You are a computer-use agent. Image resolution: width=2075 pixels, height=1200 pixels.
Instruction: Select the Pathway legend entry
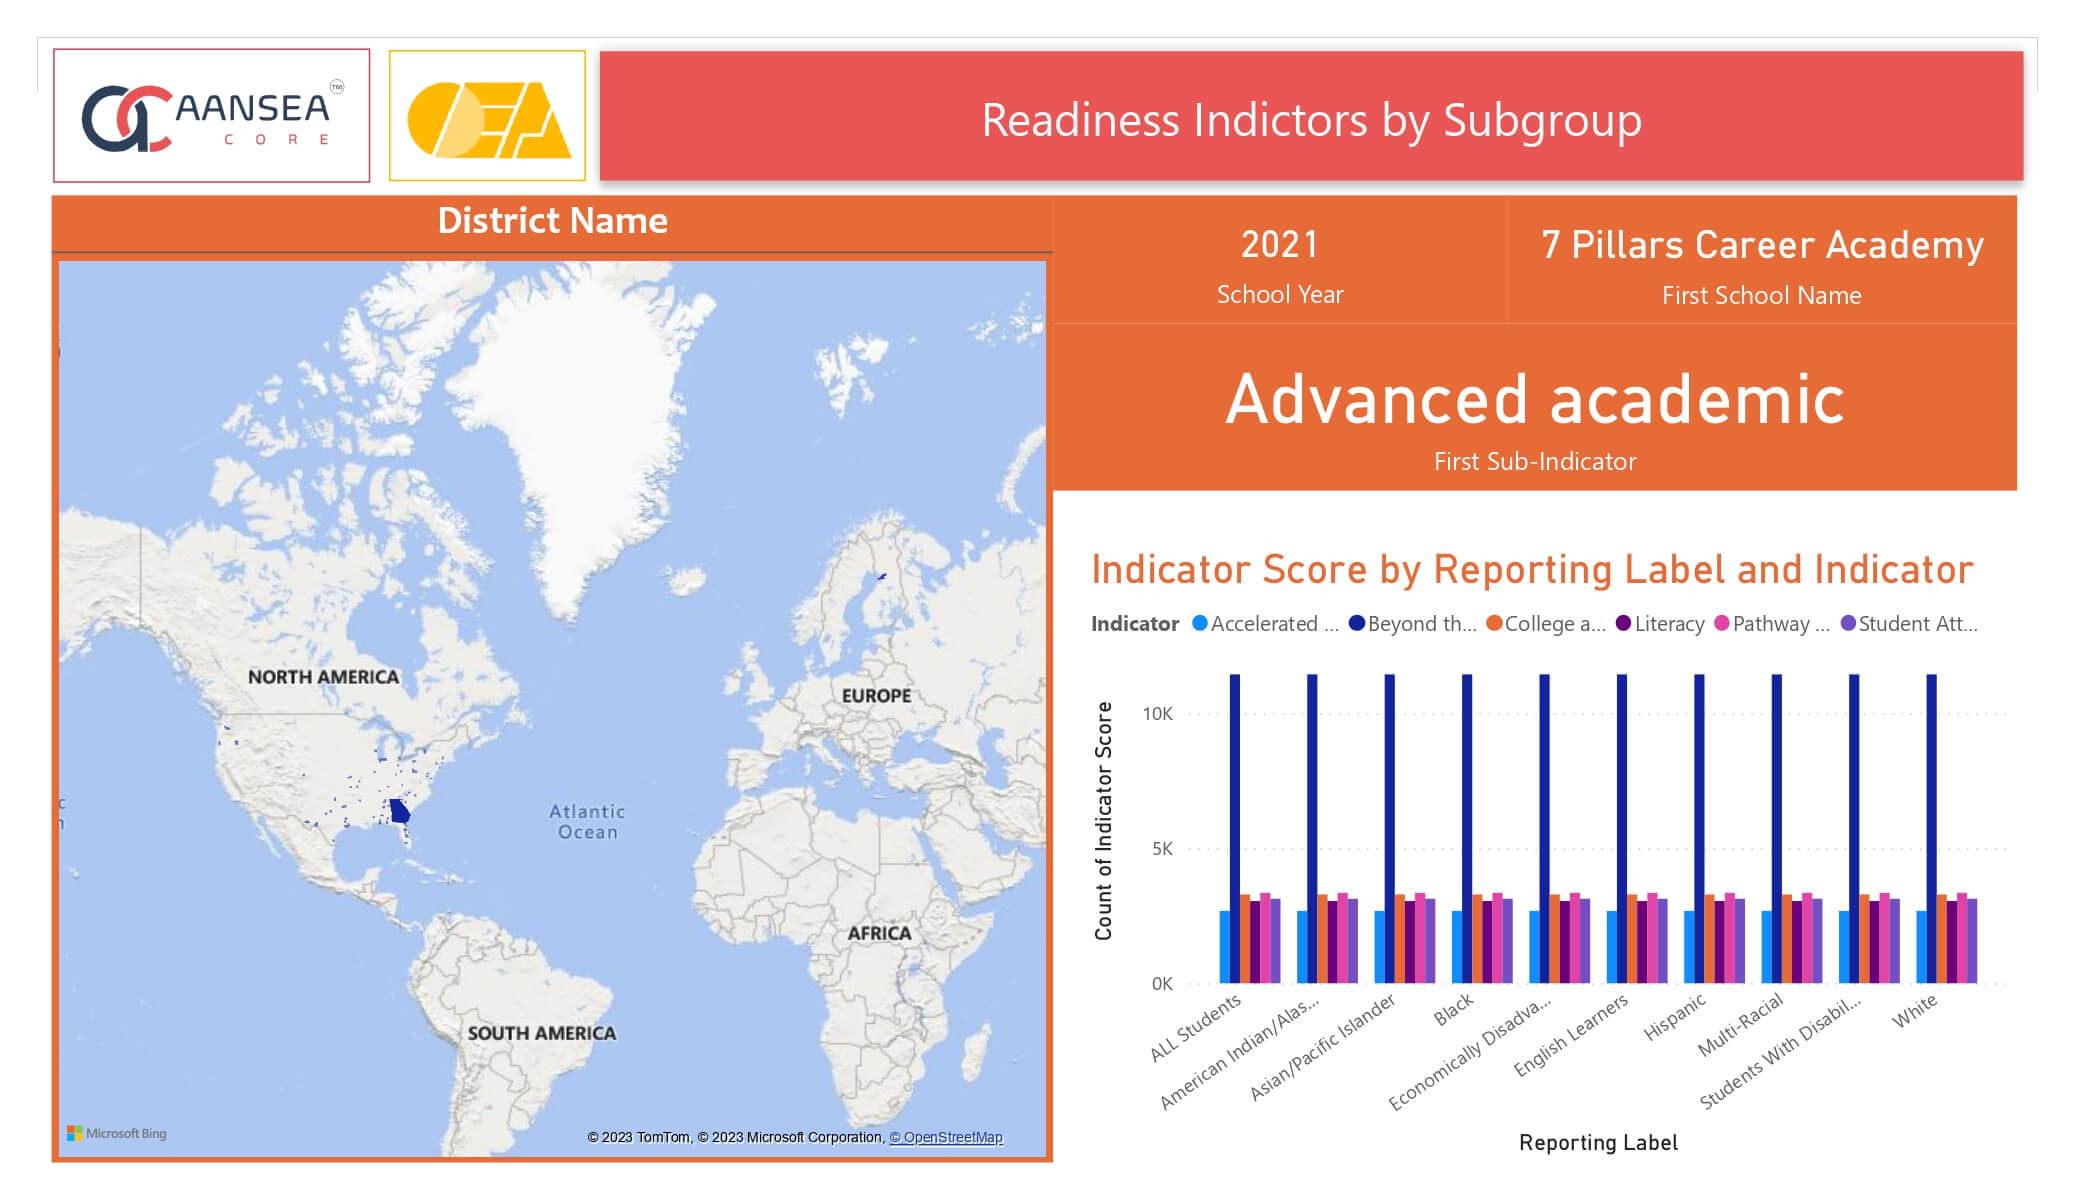pyautogui.click(x=1772, y=623)
